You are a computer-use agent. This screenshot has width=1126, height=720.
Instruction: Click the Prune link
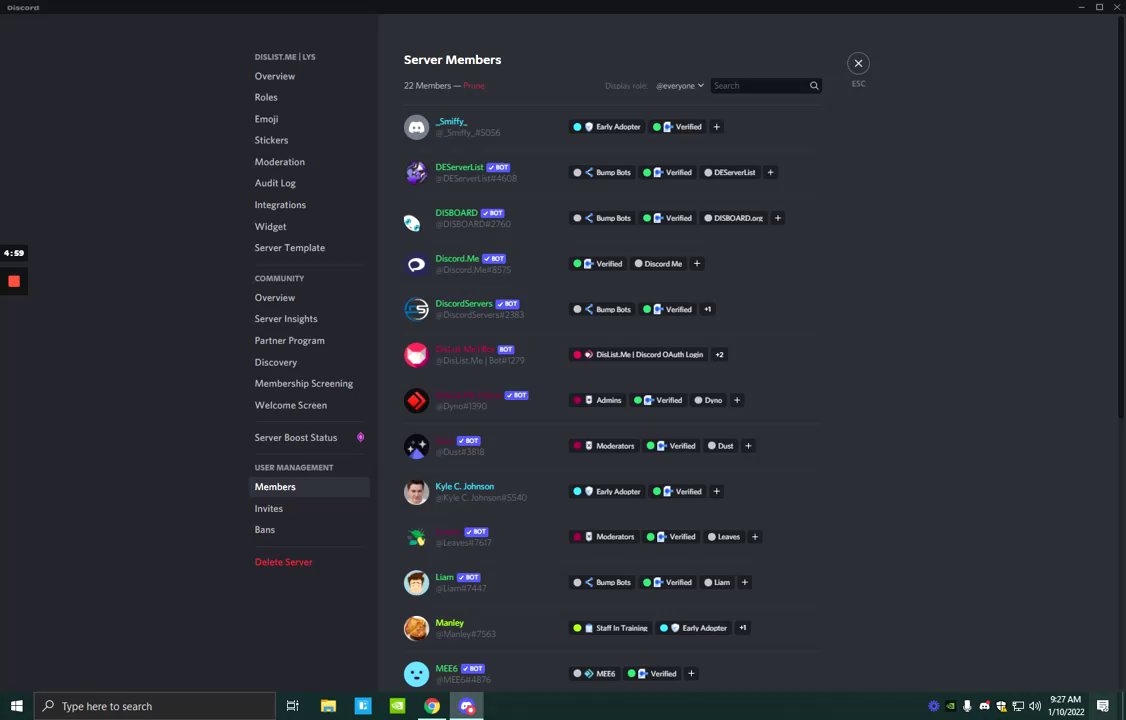[x=474, y=85]
